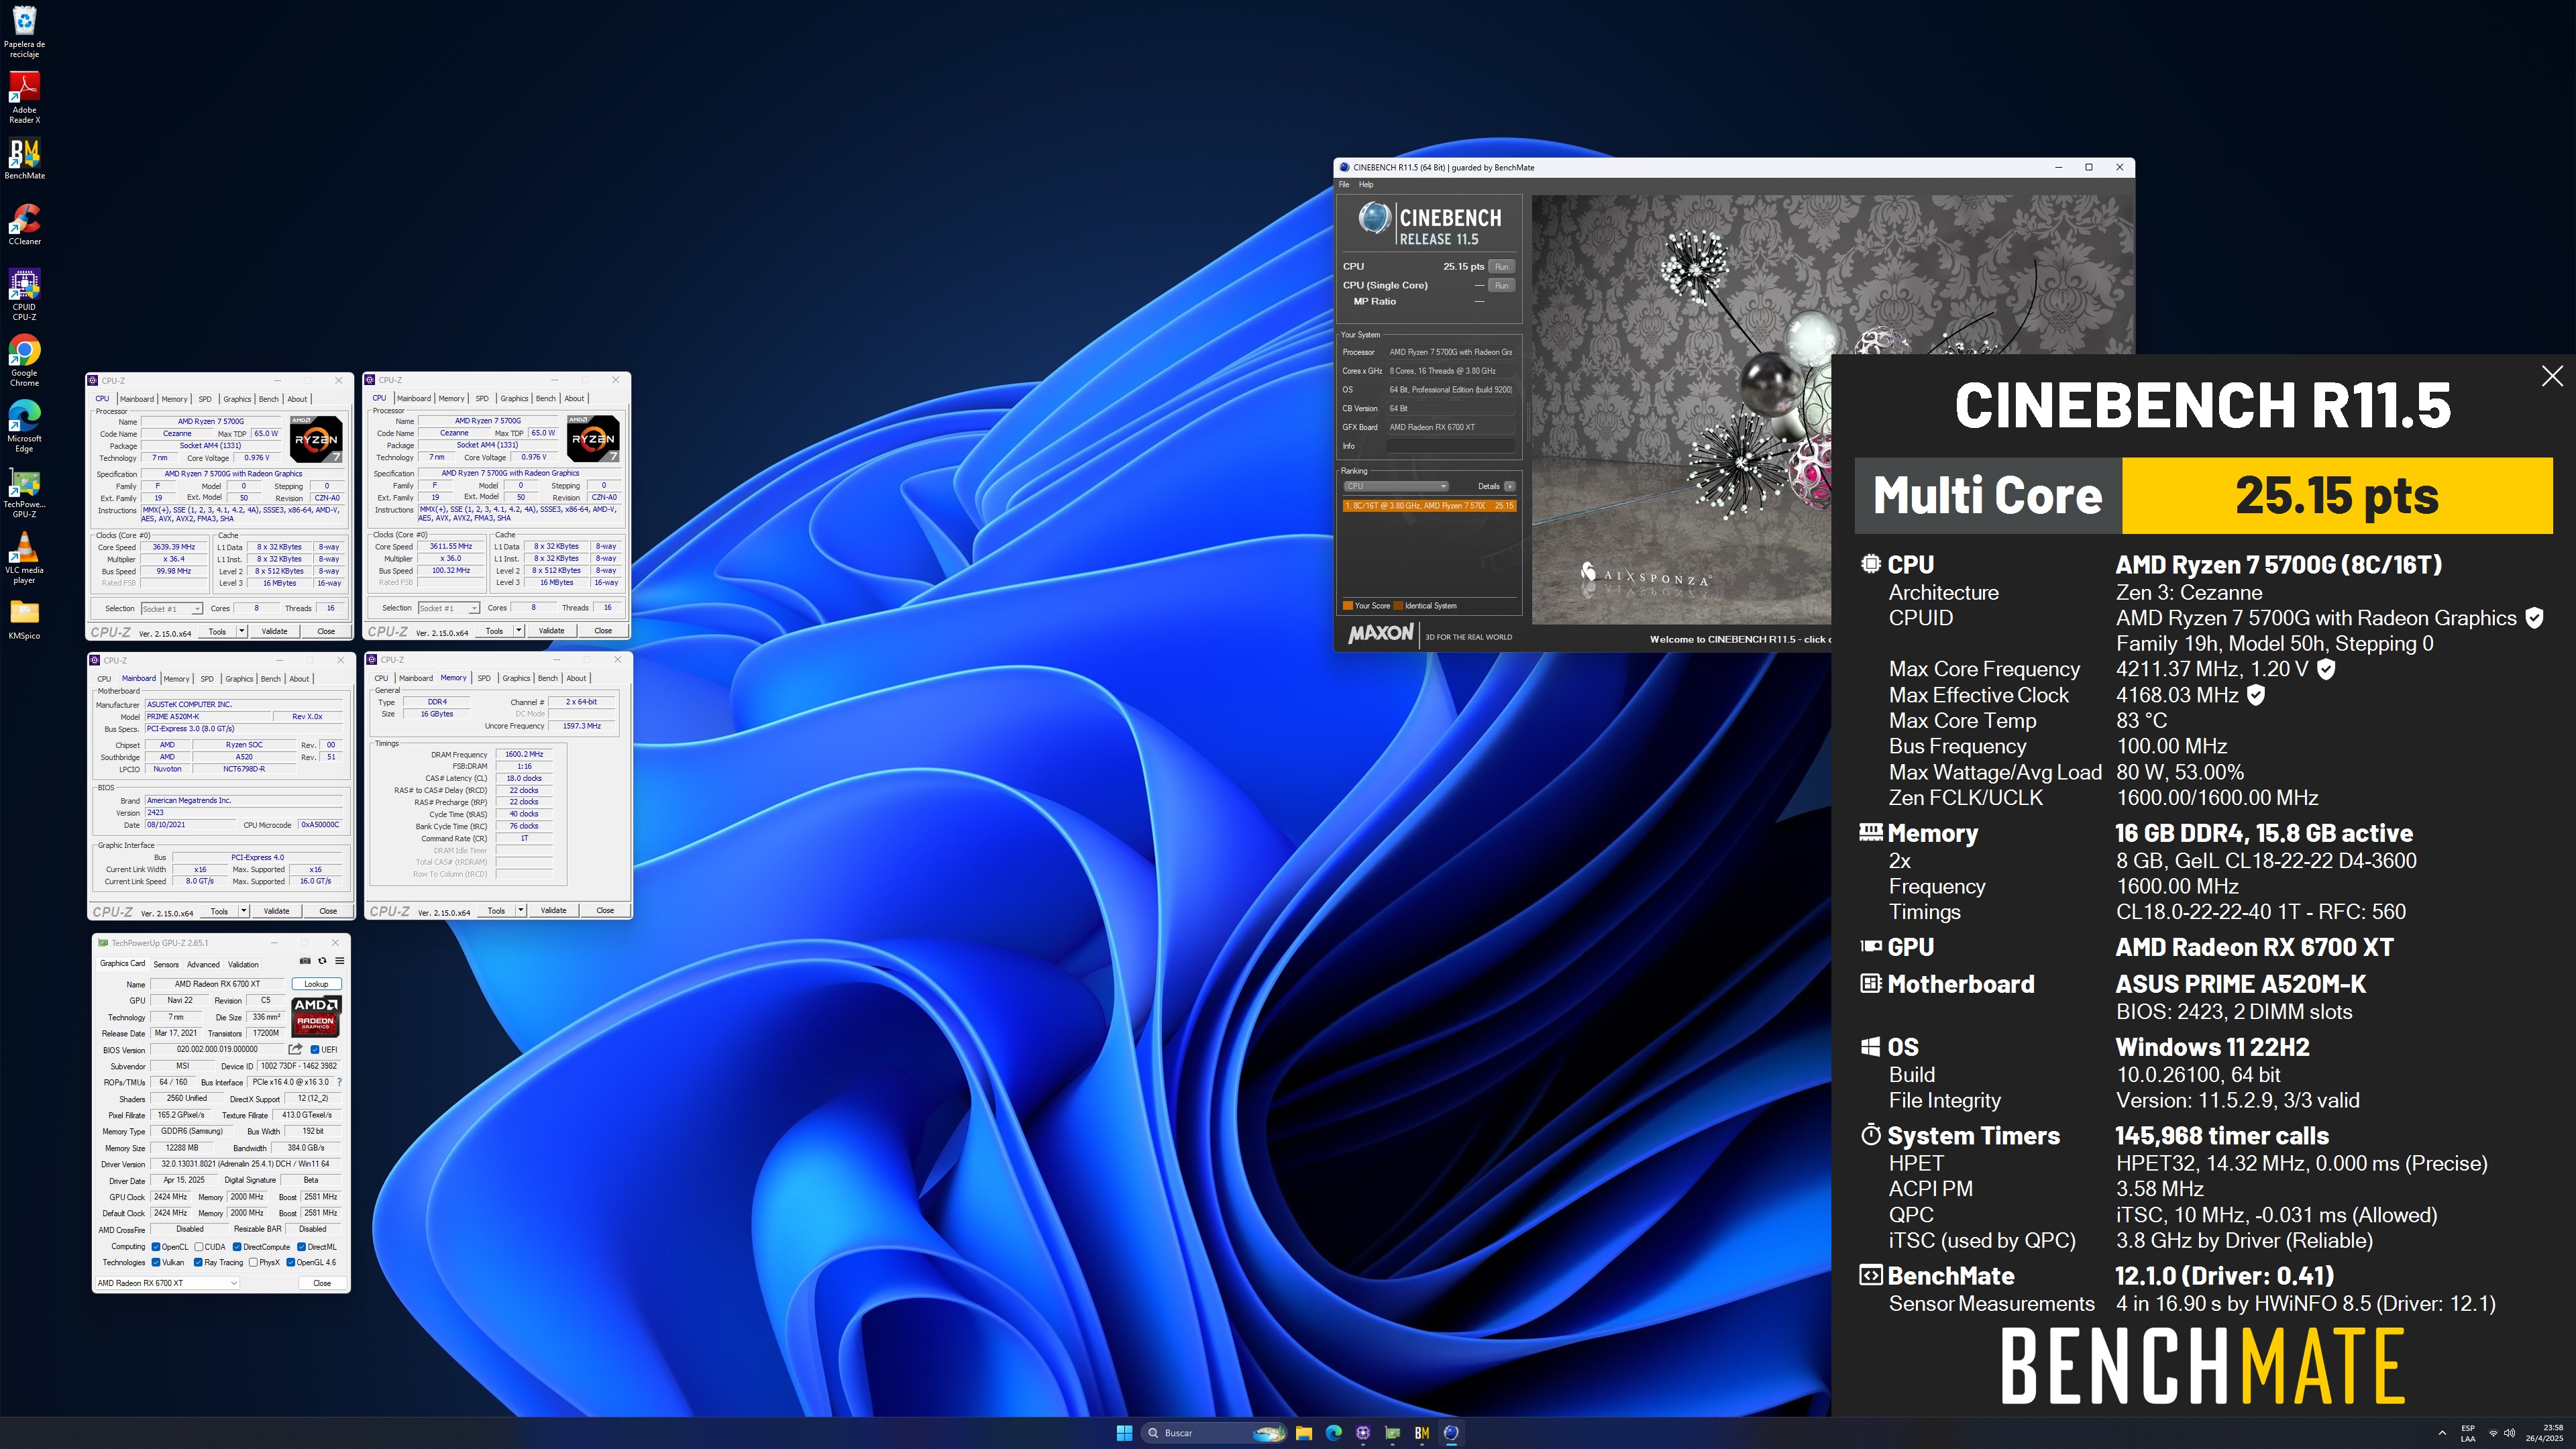
Task: Open the KMSpico folder on the desktop
Action: click(24, 620)
